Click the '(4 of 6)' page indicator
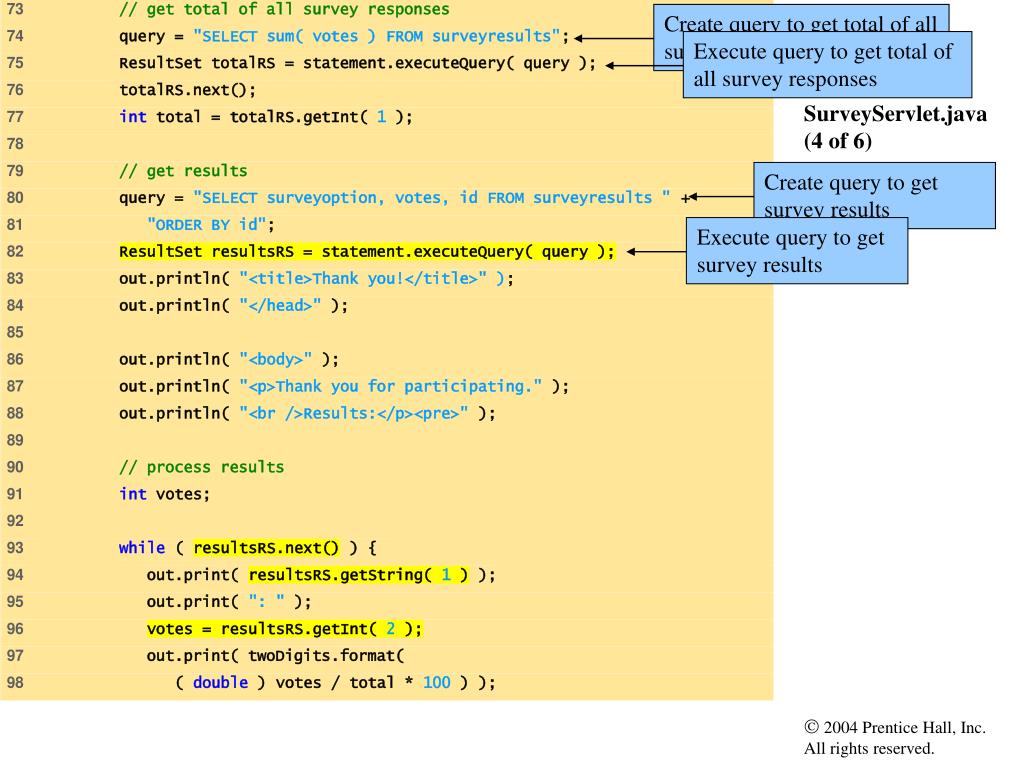 point(837,141)
